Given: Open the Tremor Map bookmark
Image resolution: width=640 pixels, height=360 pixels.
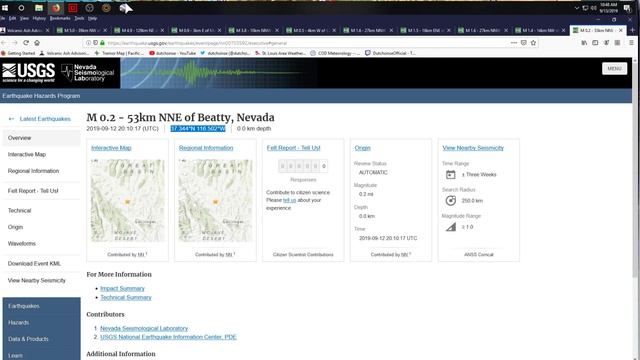Looking at the screenshot, I should pyautogui.click(x=119, y=53).
